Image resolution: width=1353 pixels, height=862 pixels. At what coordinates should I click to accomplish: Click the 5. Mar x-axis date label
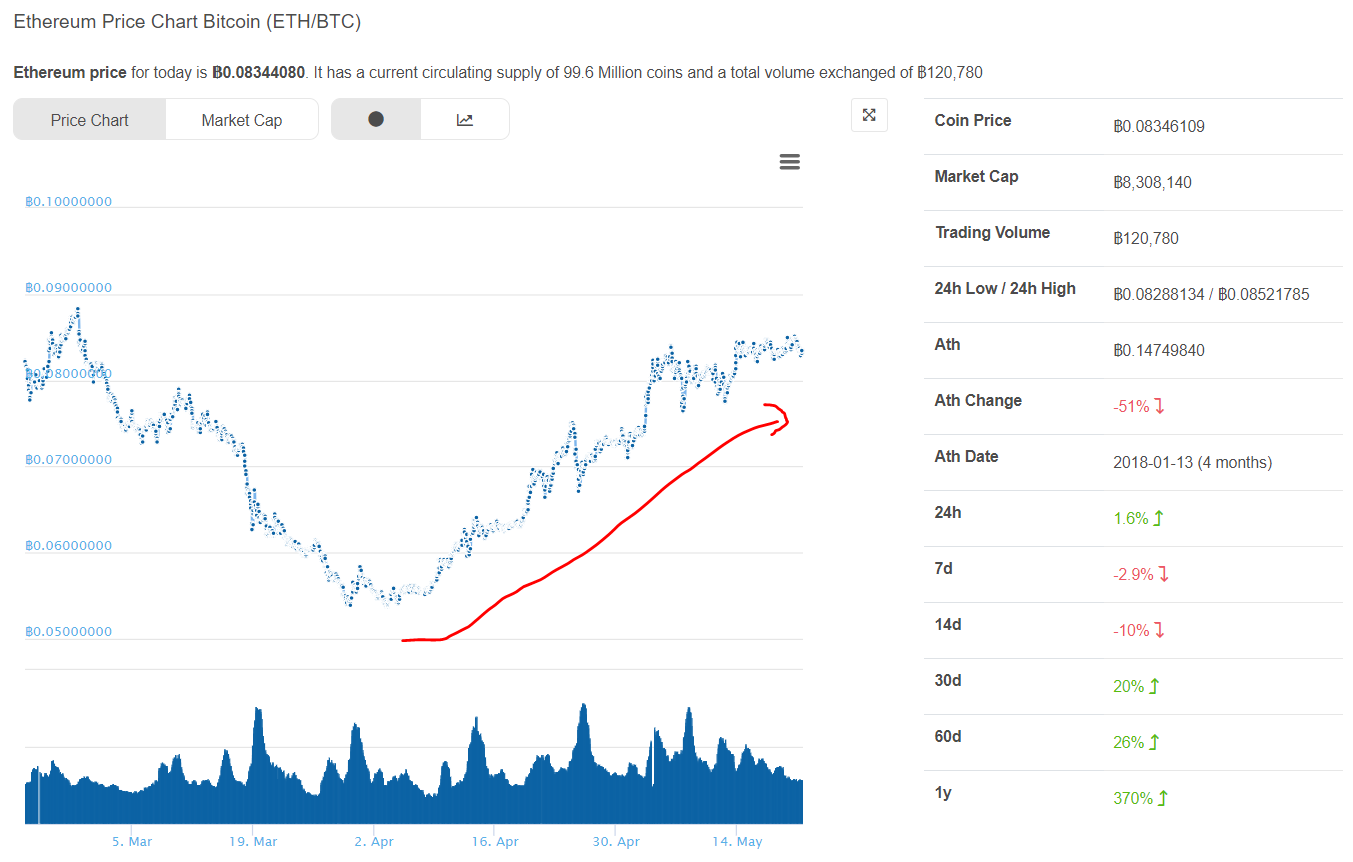[132, 842]
